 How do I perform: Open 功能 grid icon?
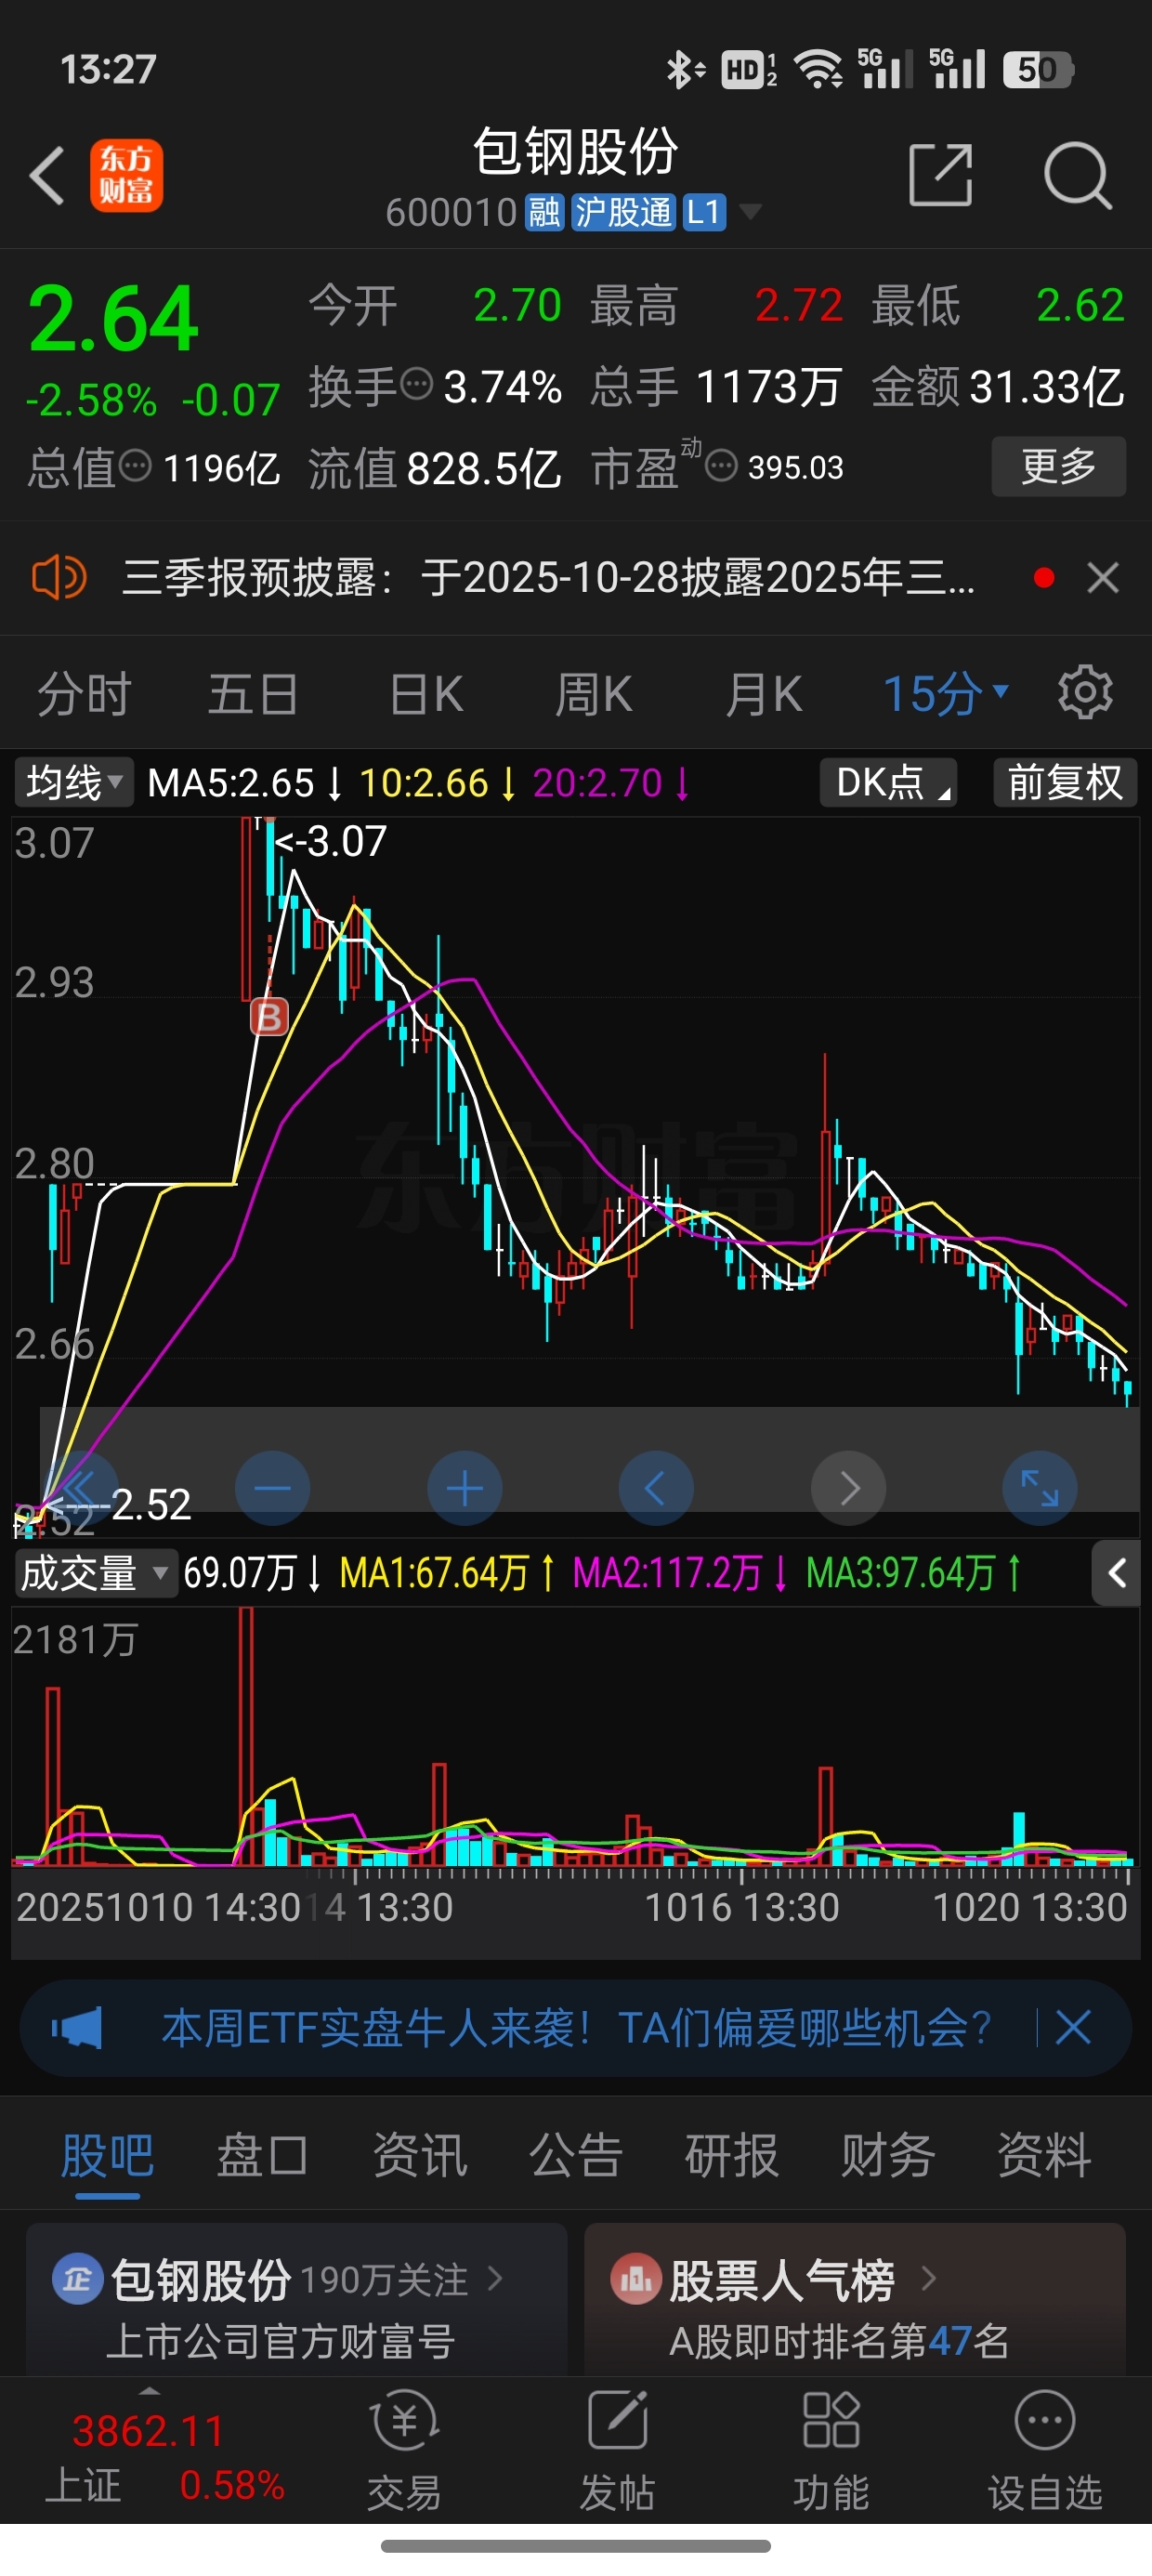pos(831,2421)
